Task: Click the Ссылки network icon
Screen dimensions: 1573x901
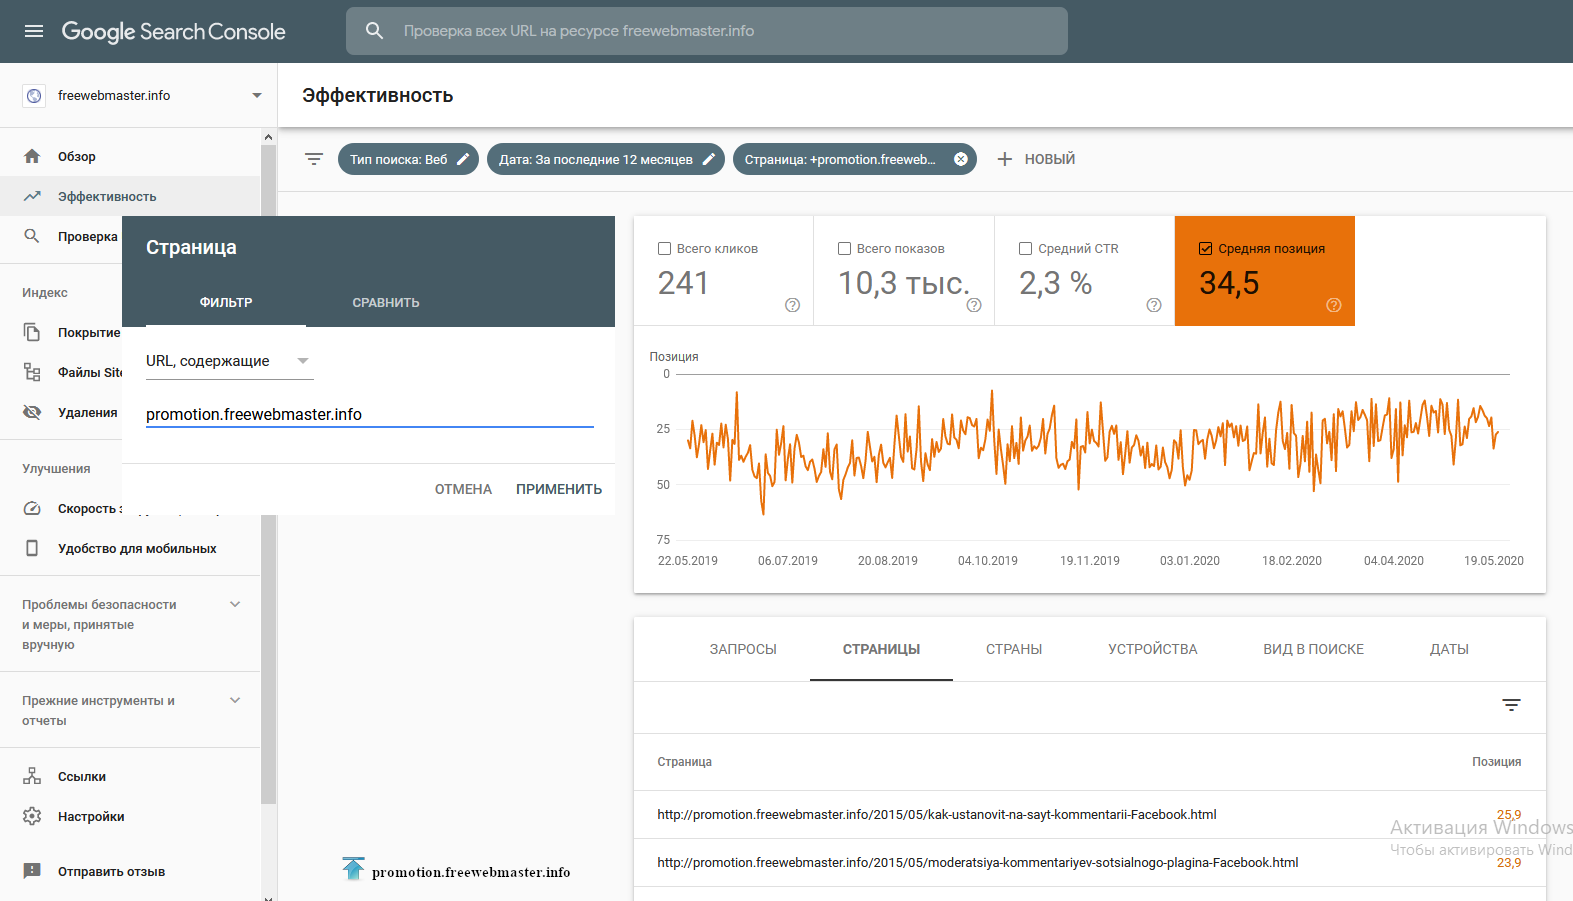Action: tap(32, 776)
